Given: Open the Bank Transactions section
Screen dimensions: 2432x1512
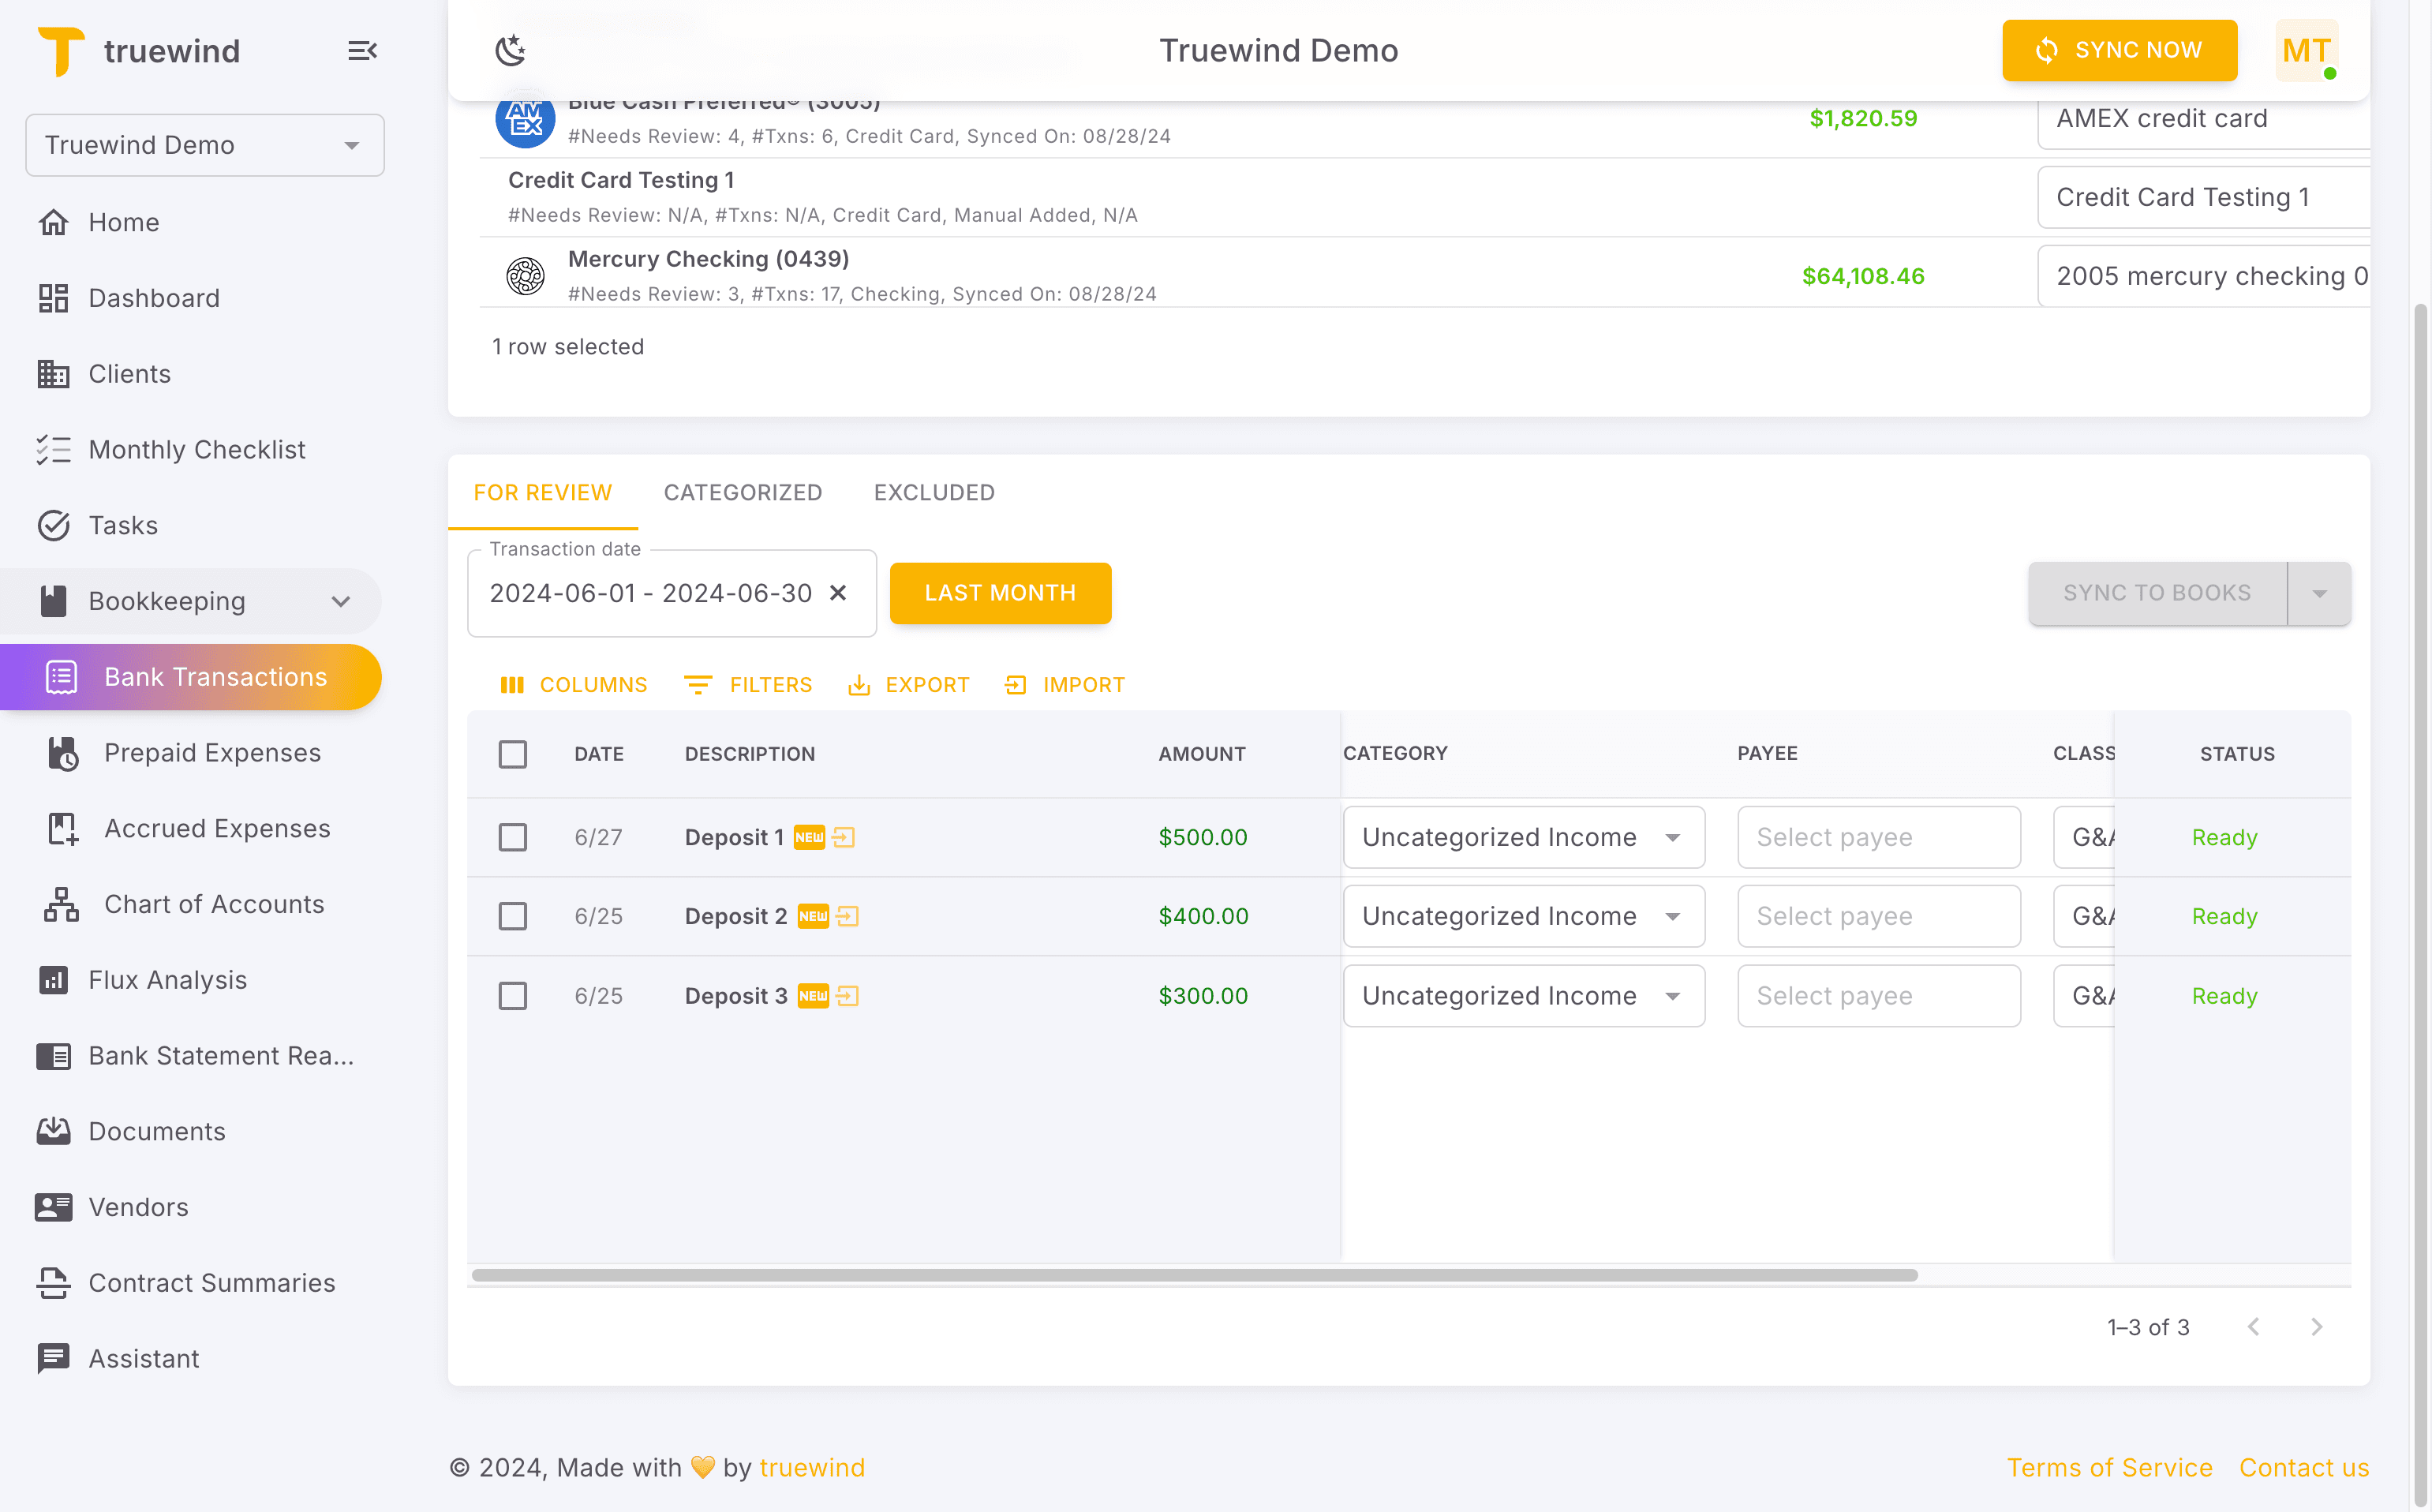Looking at the screenshot, I should click(215, 677).
